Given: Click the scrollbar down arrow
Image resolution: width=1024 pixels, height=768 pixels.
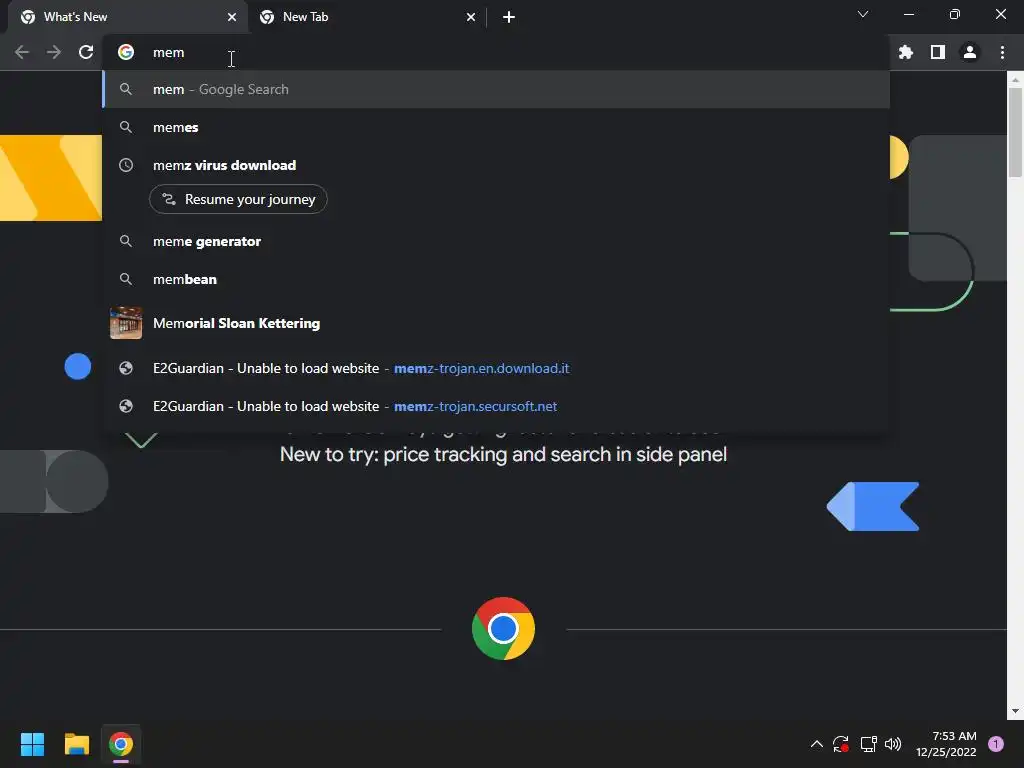Looking at the screenshot, I should click(x=1015, y=711).
